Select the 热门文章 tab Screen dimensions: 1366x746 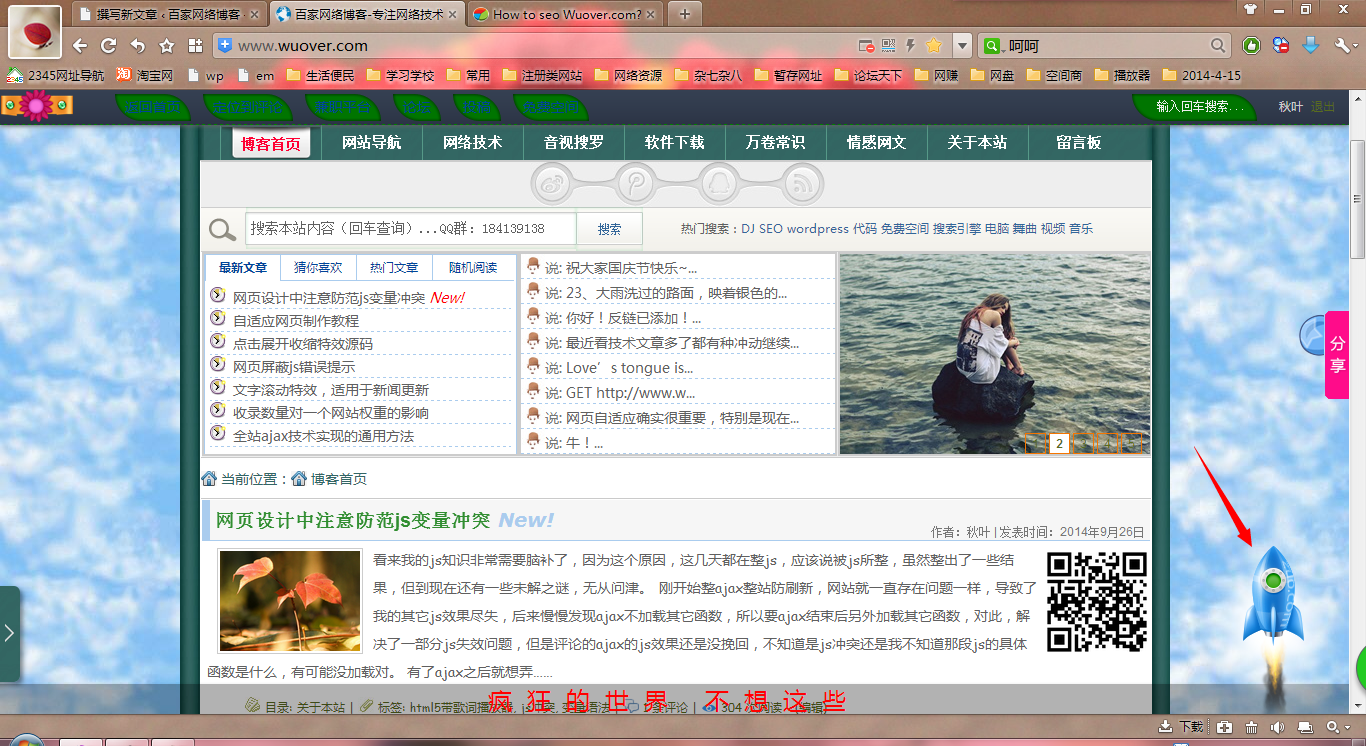click(x=393, y=267)
